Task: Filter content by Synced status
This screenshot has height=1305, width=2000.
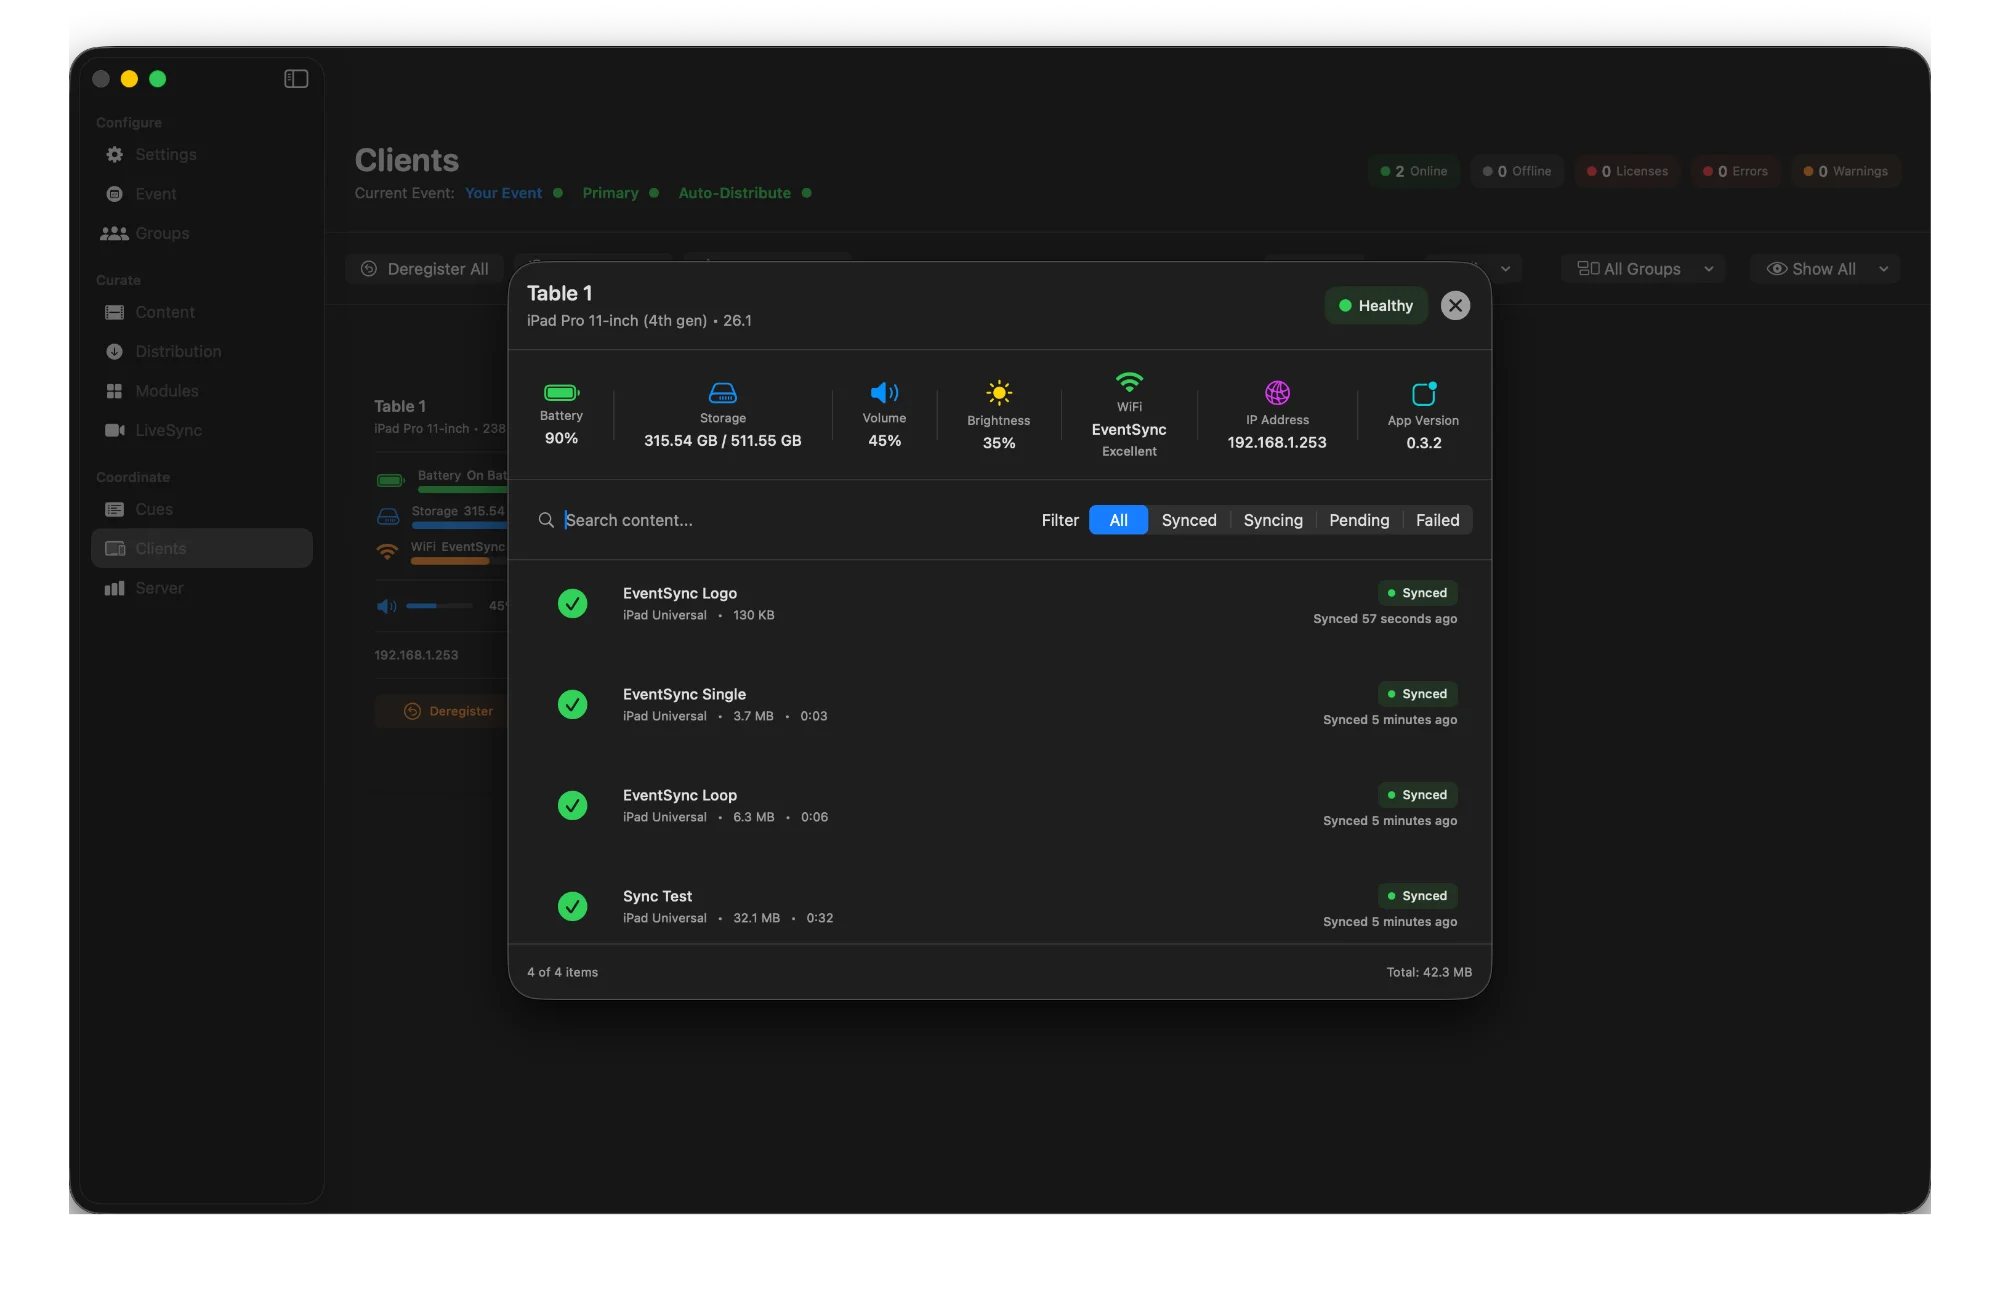Action: [x=1189, y=520]
